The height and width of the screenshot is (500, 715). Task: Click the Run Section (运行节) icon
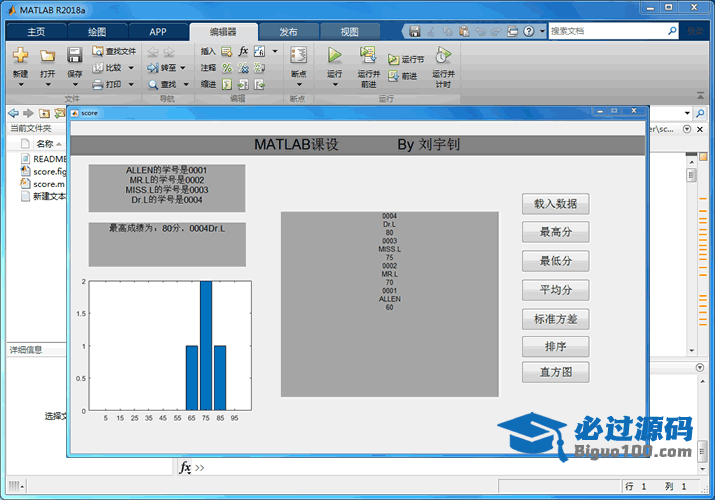pos(393,59)
